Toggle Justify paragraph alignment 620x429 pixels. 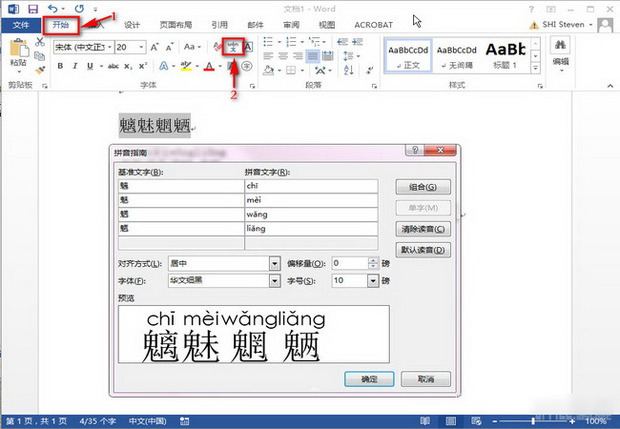point(312,56)
